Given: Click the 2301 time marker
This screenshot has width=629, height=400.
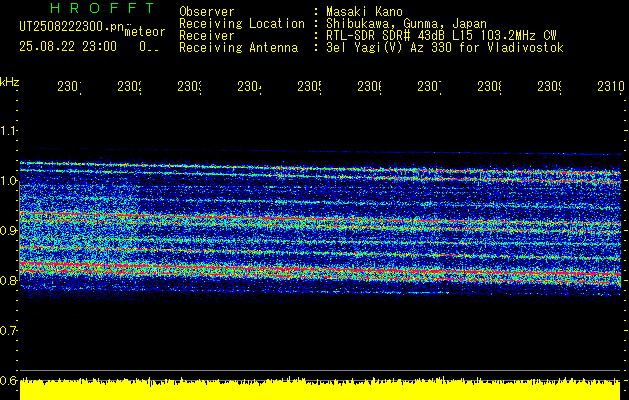Looking at the screenshot, I should pyautogui.click(x=69, y=87).
